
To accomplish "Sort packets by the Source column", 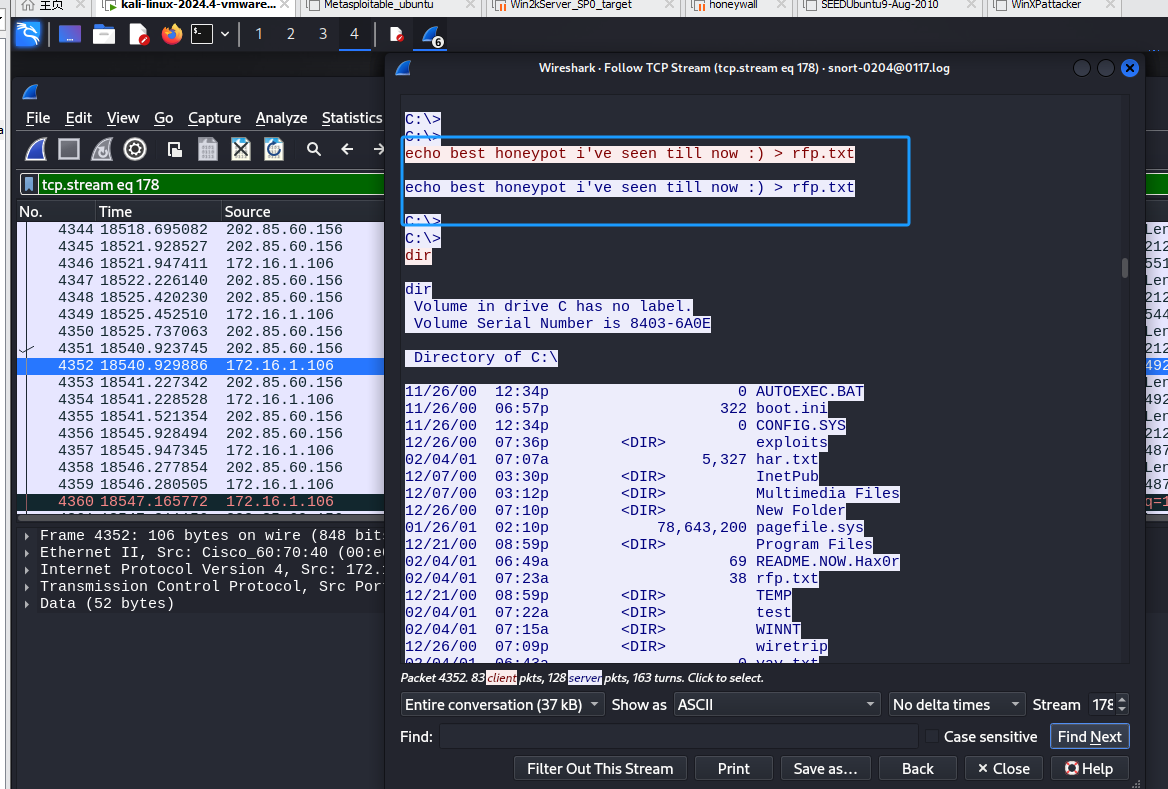I will [x=302, y=212].
